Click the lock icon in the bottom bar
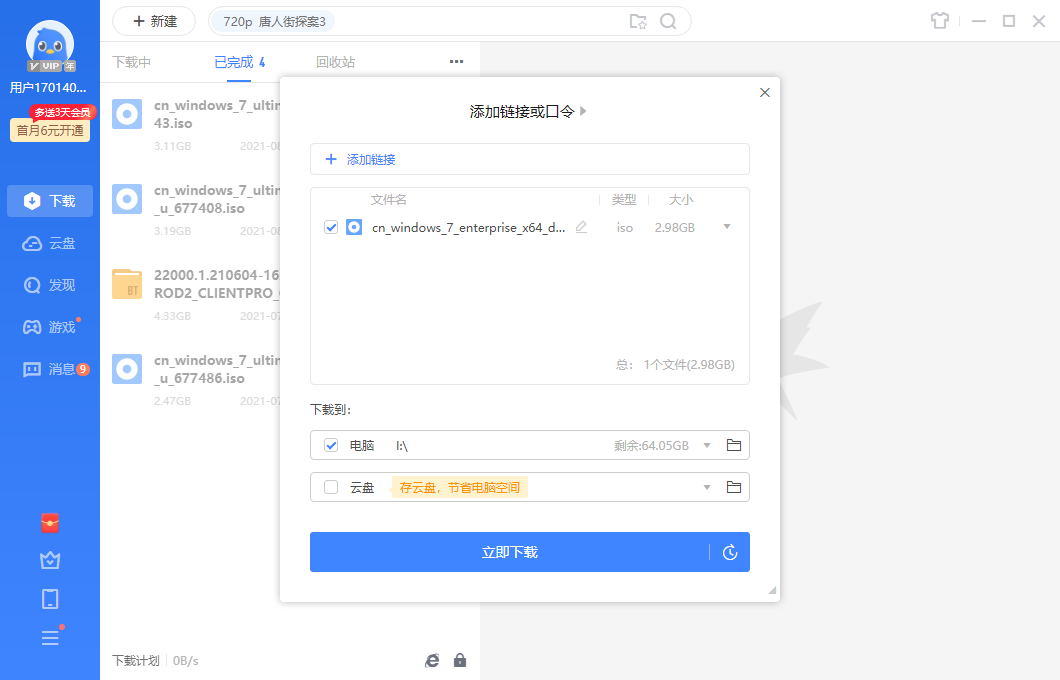The height and width of the screenshot is (680, 1060). pyautogui.click(x=460, y=660)
